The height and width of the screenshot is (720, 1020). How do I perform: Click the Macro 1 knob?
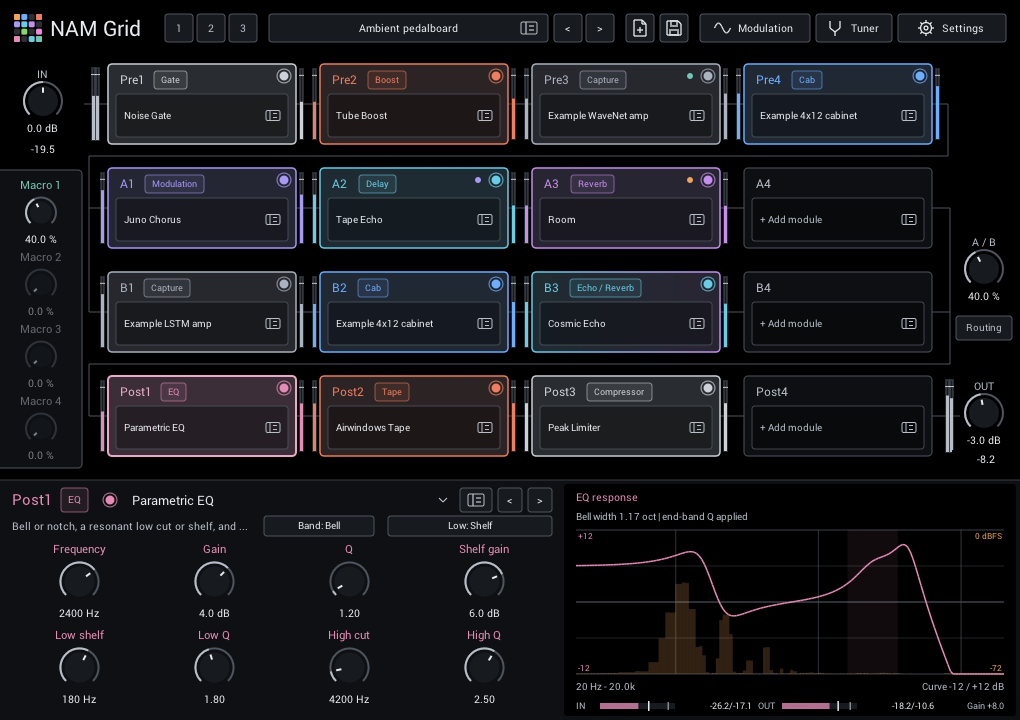pyautogui.click(x=40, y=212)
